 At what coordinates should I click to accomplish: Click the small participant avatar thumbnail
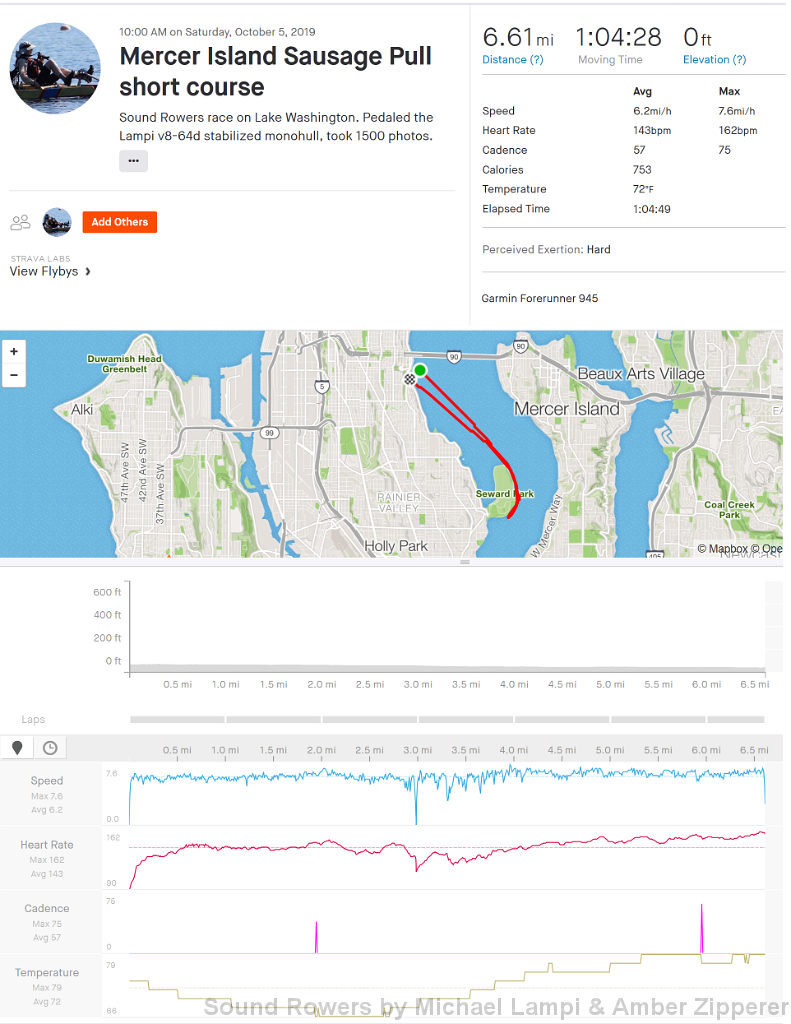(57, 222)
